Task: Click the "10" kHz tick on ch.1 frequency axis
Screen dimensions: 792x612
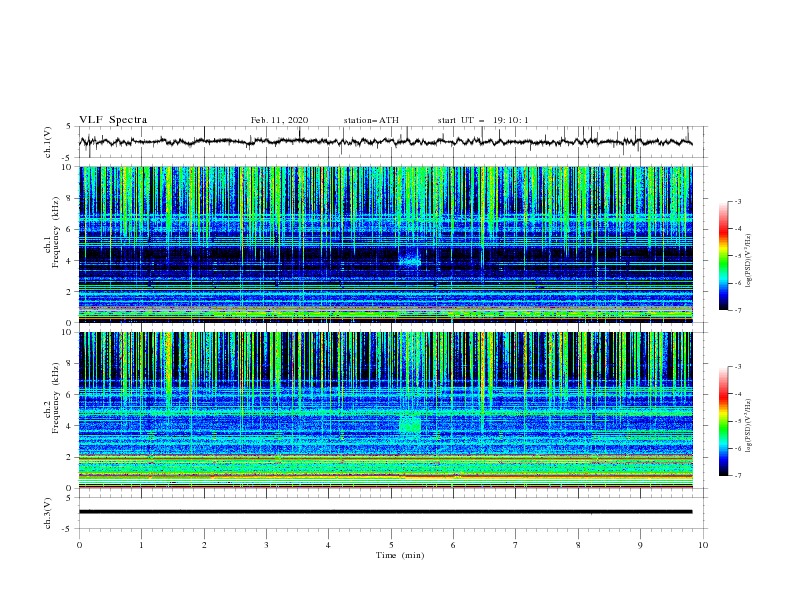Action: coord(68,167)
